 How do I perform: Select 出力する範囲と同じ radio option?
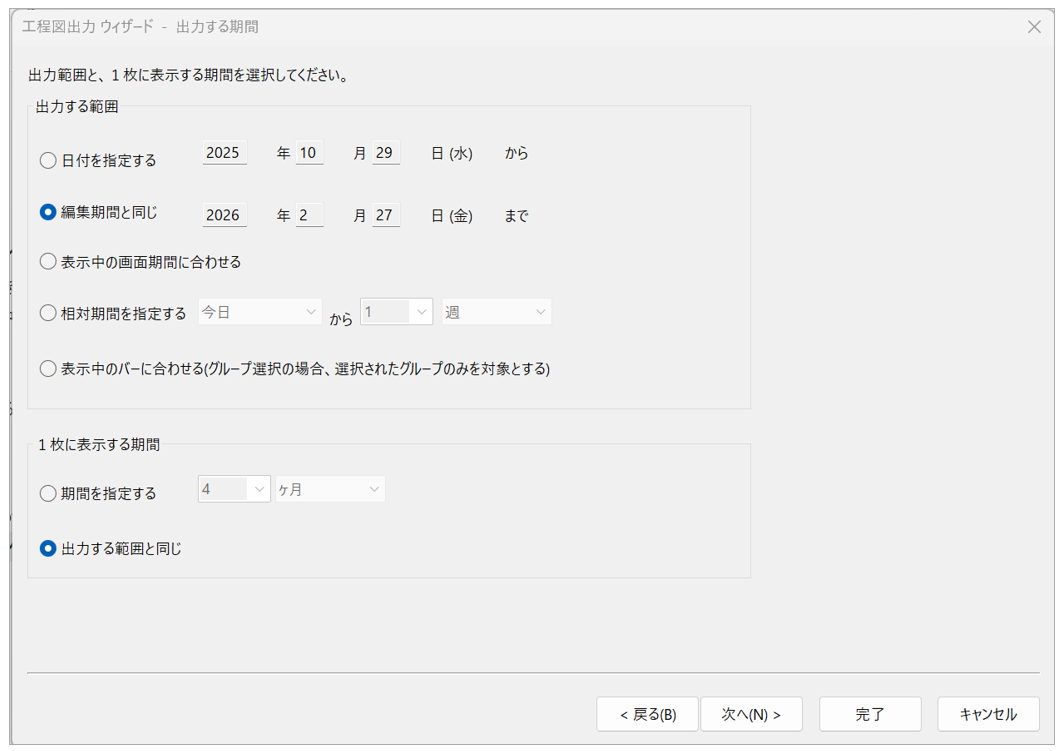[48, 548]
